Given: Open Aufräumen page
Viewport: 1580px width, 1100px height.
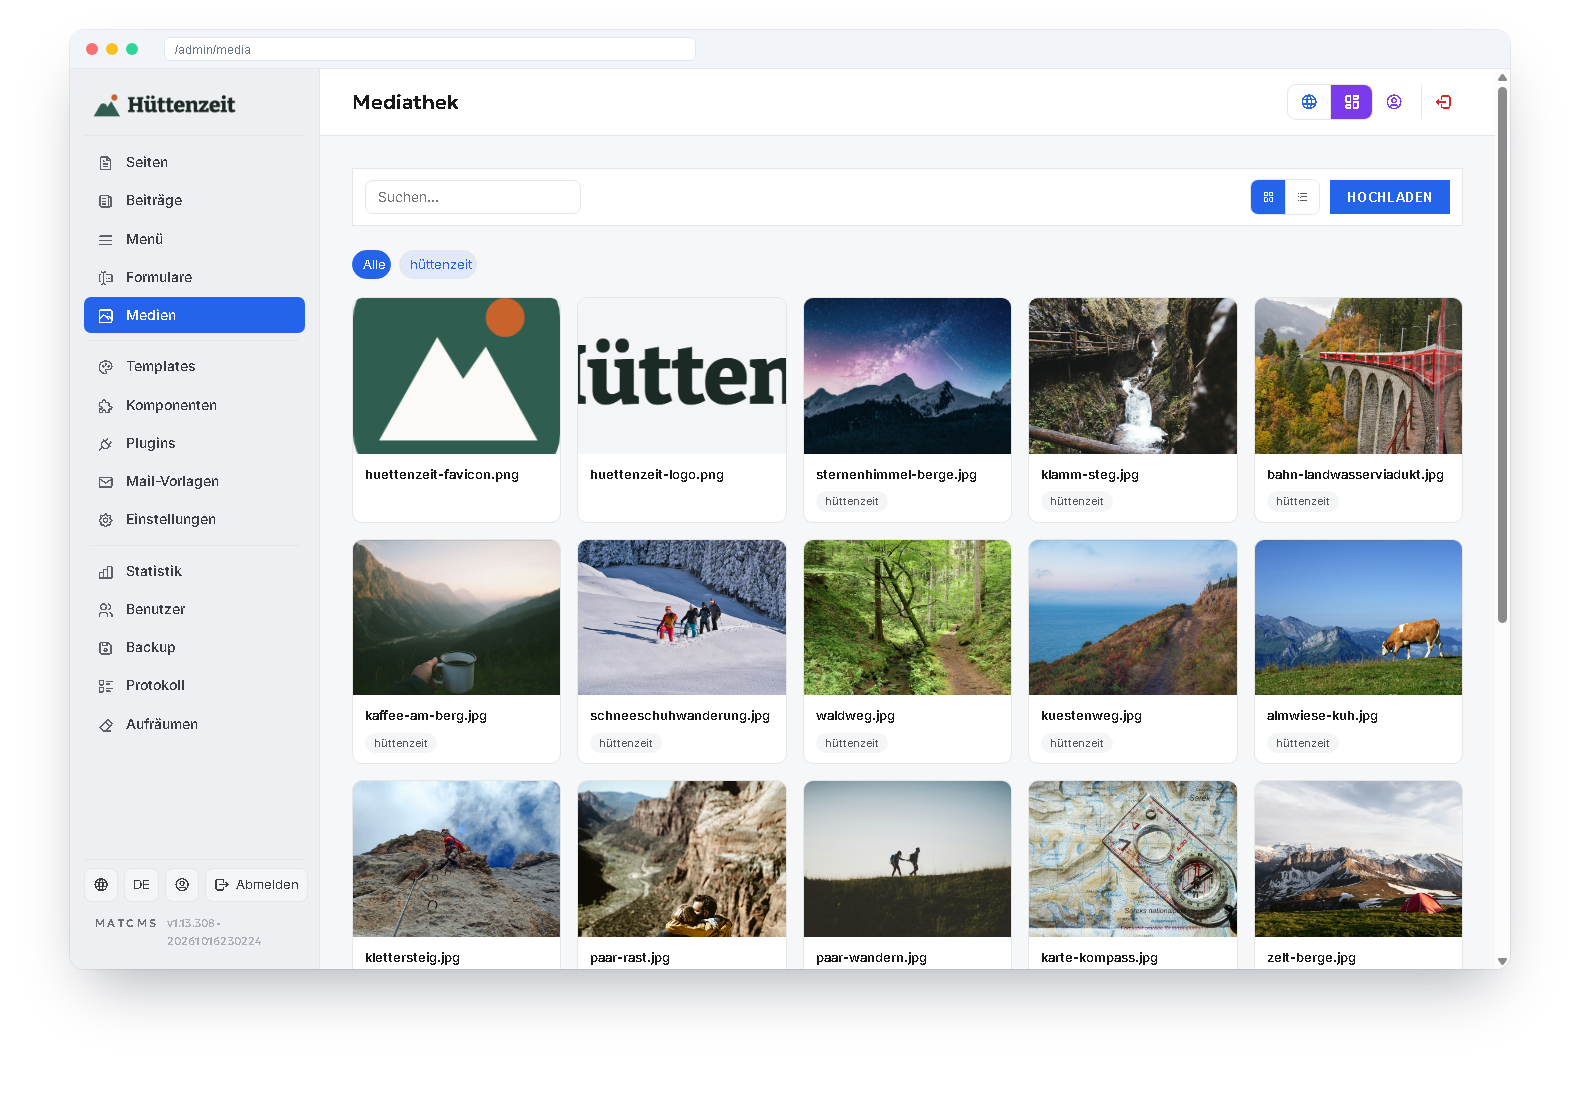Looking at the screenshot, I should tap(194, 724).
